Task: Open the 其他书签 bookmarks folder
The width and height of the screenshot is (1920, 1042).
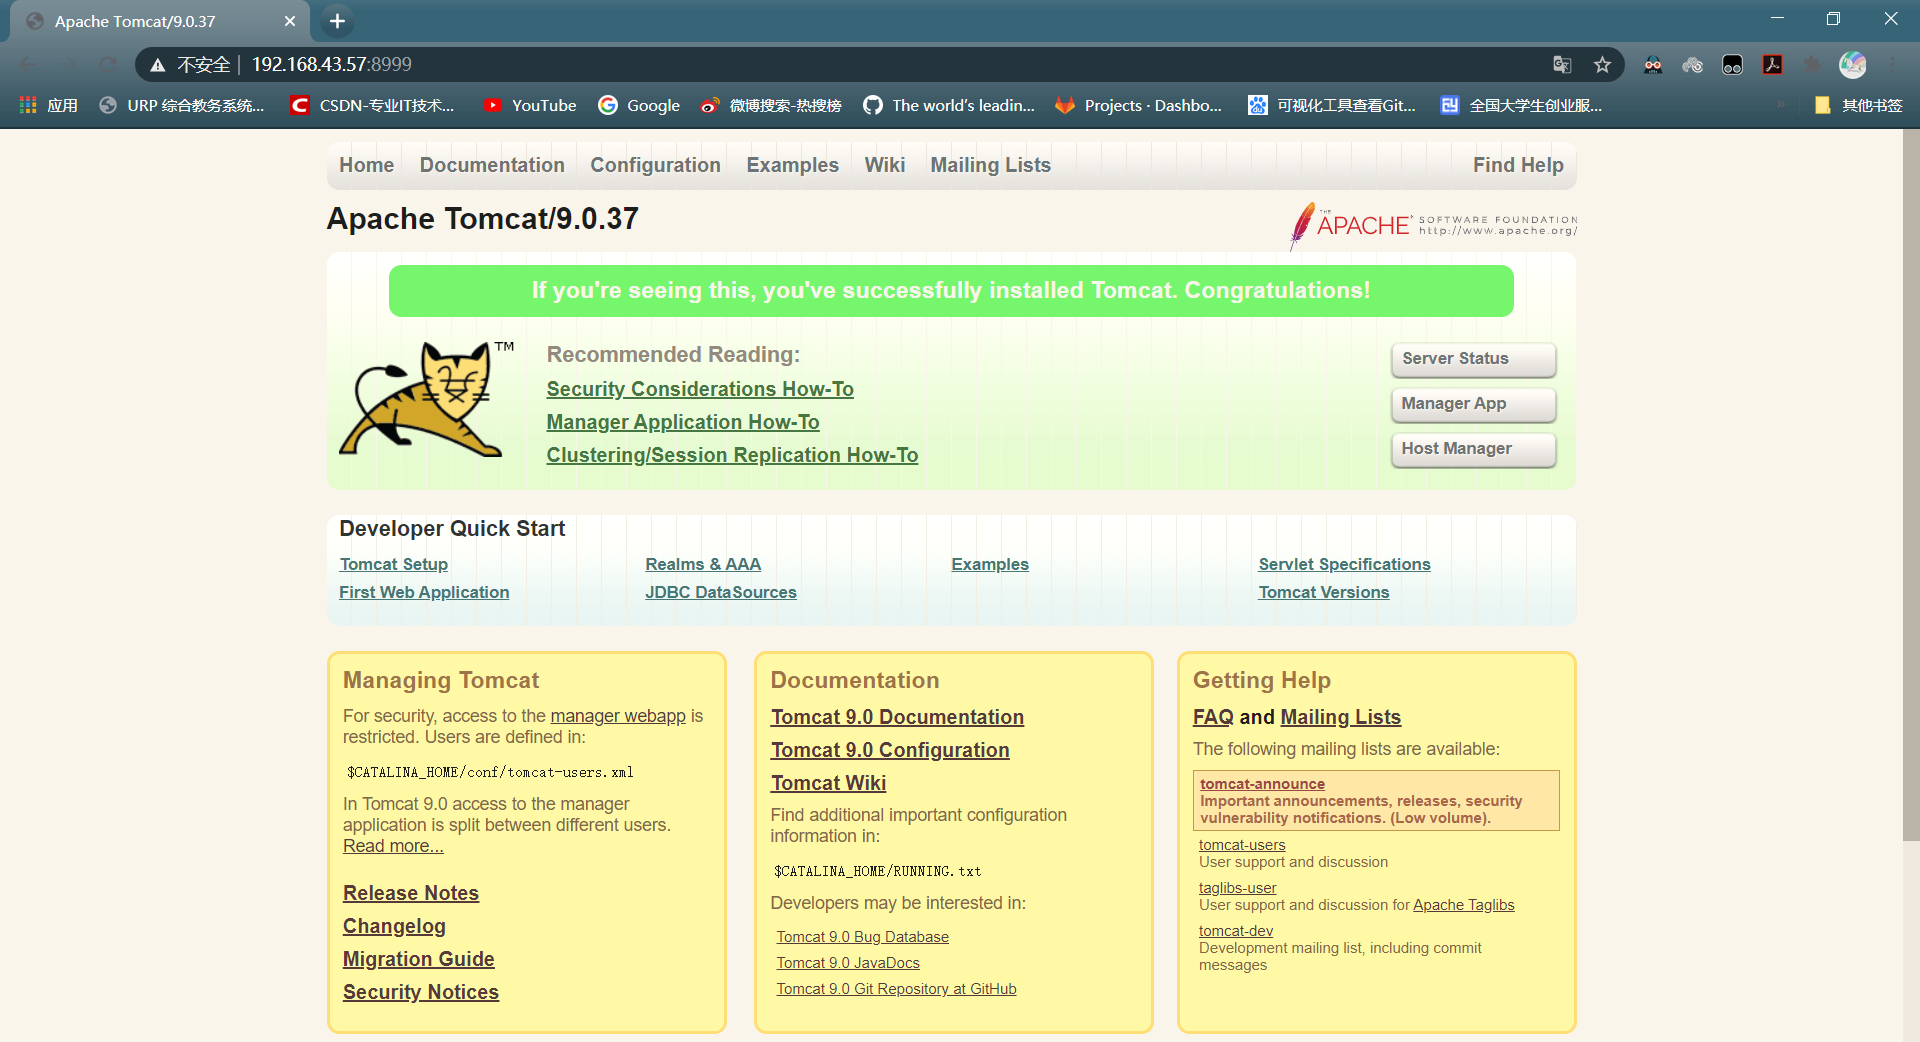Action: point(1858,105)
